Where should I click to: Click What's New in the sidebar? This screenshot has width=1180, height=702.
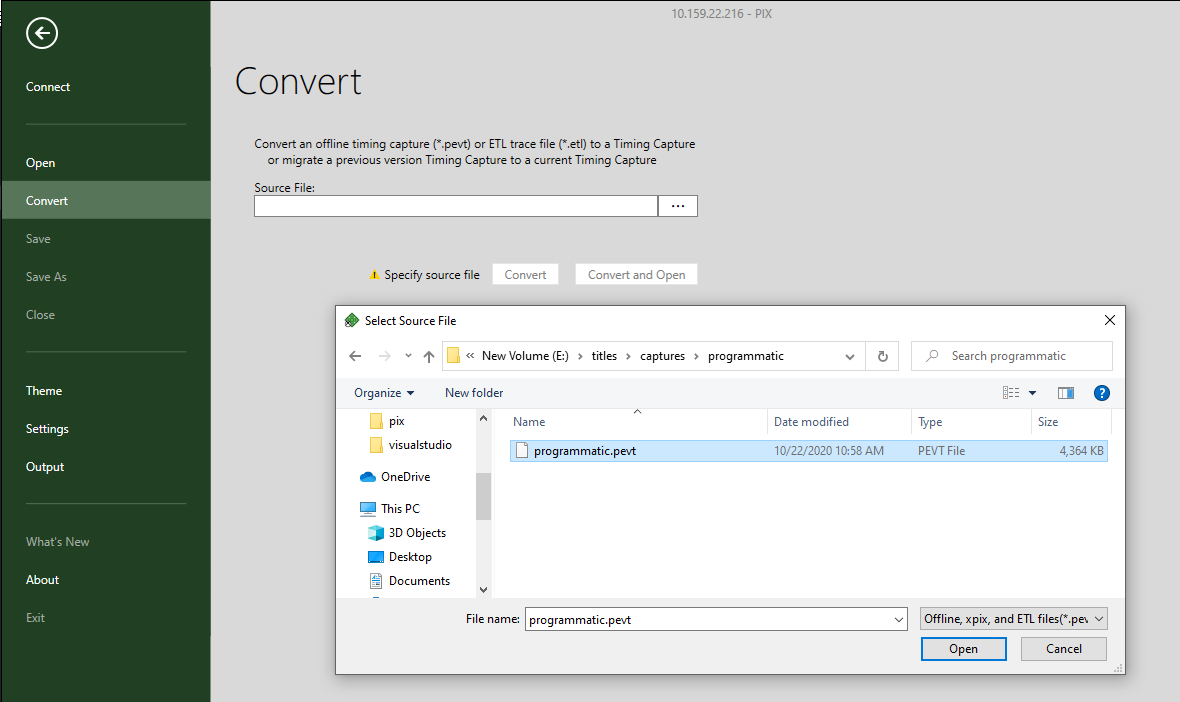tap(57, 542)
